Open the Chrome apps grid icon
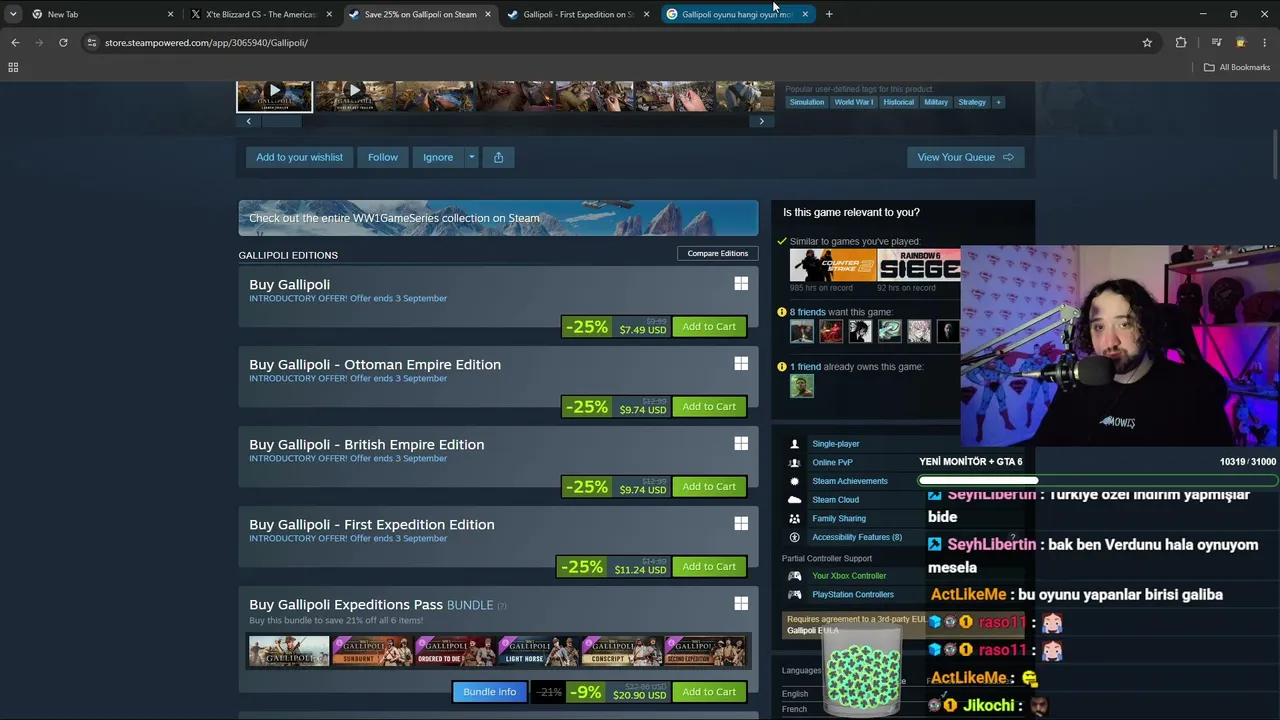 pos(13,67)
